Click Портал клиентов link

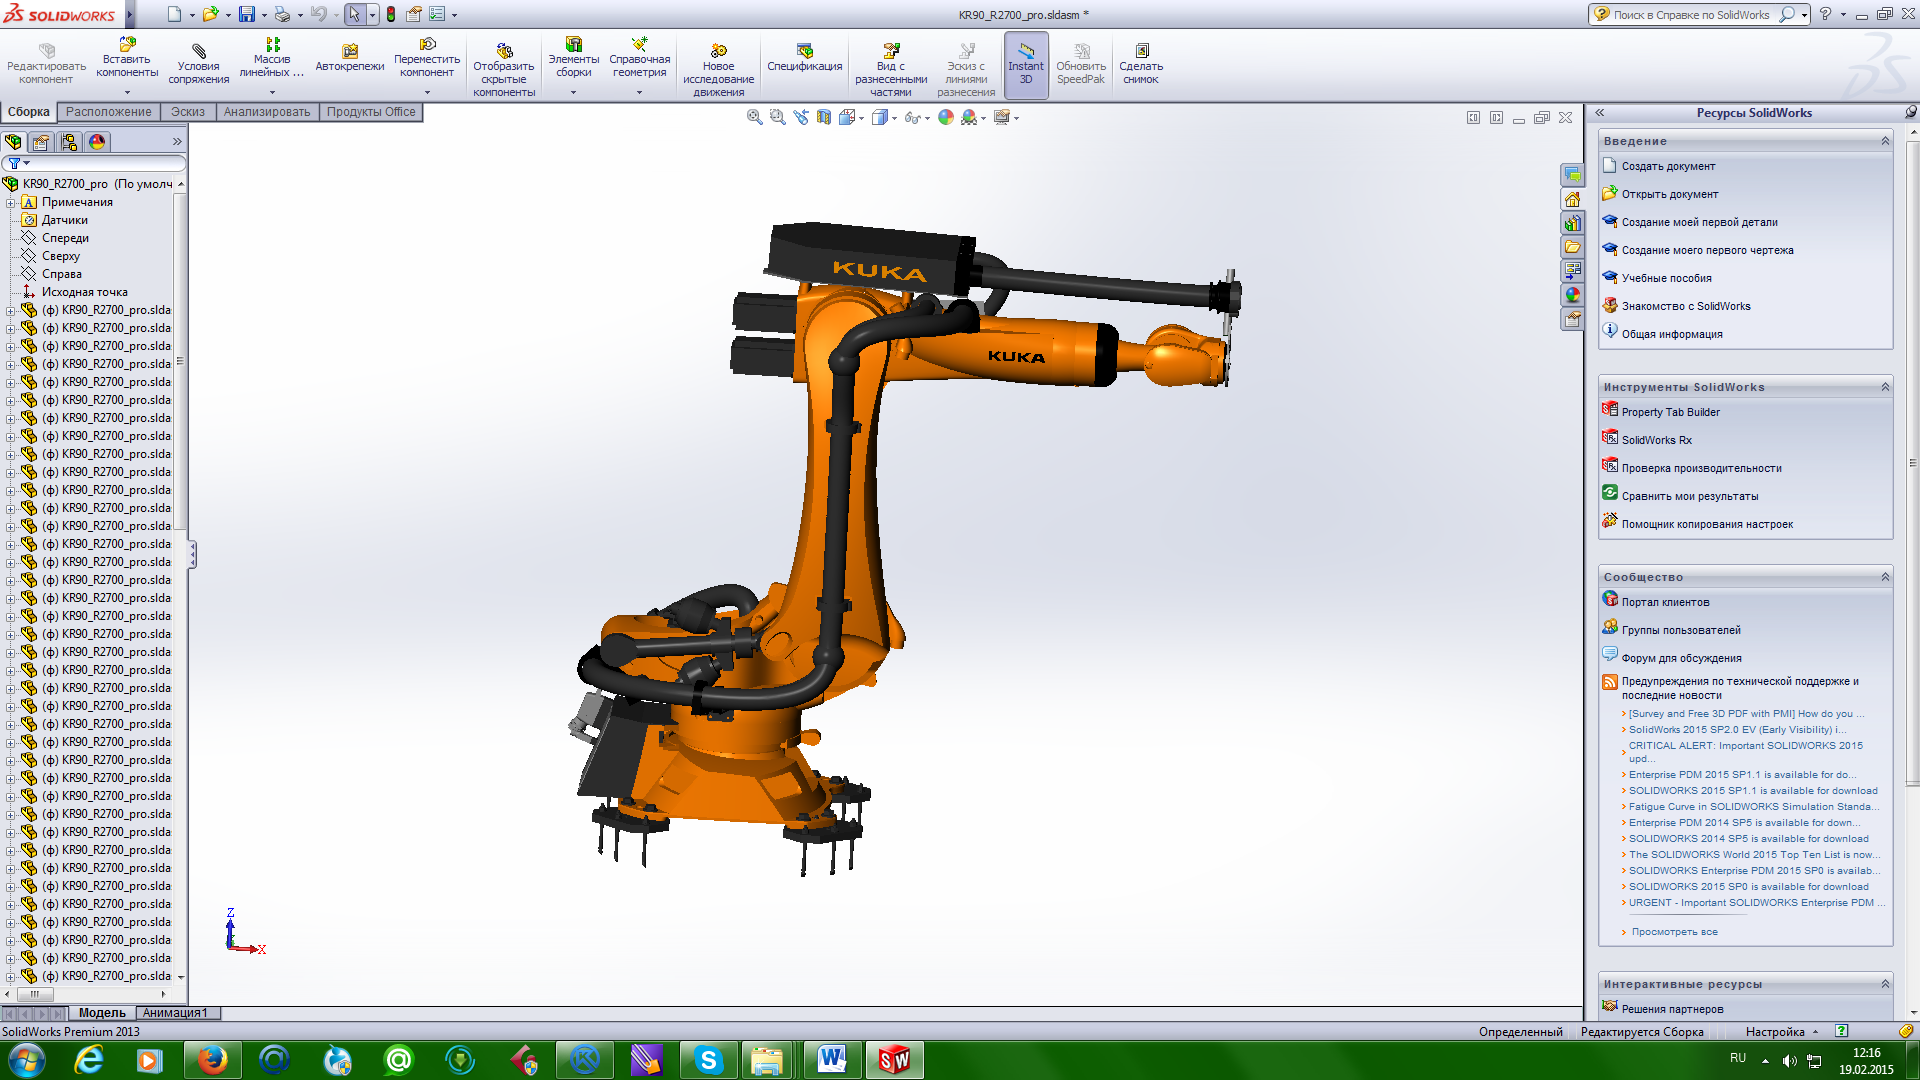click(x=1665, y=602)
